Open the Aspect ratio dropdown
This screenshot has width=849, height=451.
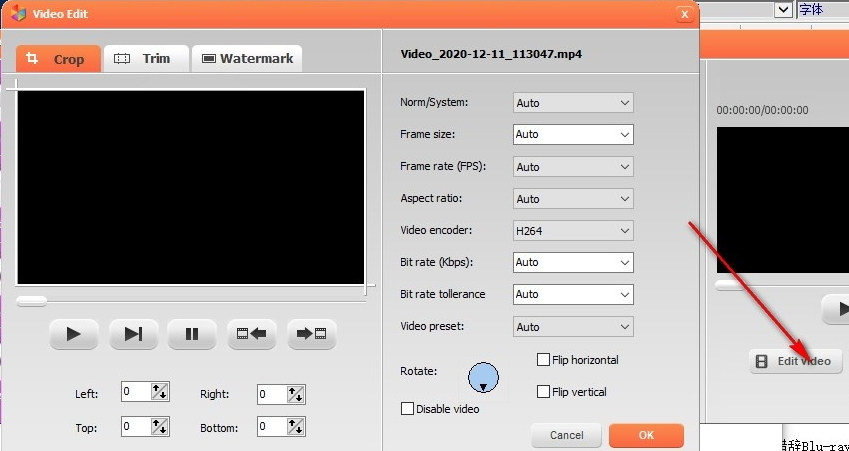tap(573, 199)
